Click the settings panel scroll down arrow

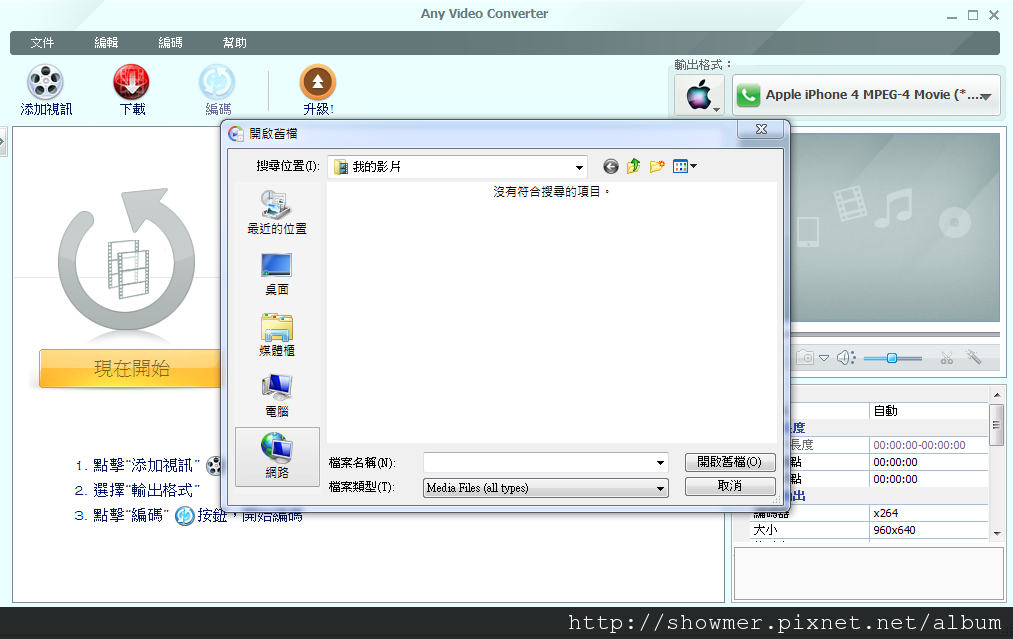tap(997, 534)
